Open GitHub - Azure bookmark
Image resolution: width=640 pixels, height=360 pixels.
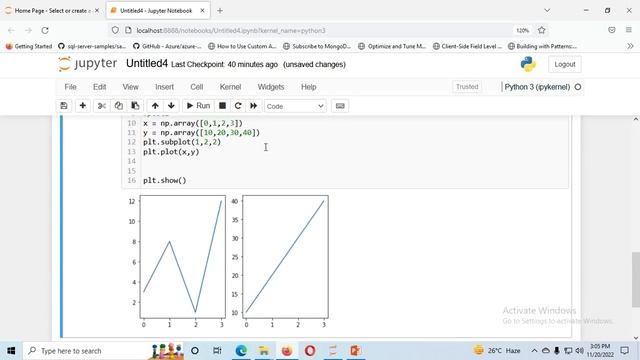point(167,46)
